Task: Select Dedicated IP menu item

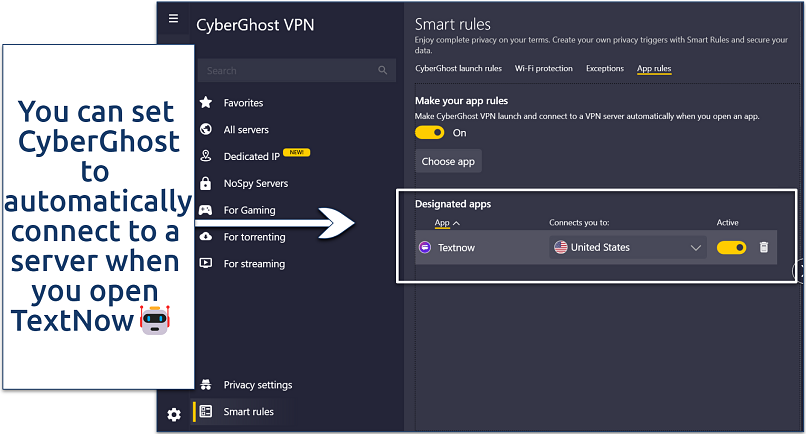Action: point(251,156)
